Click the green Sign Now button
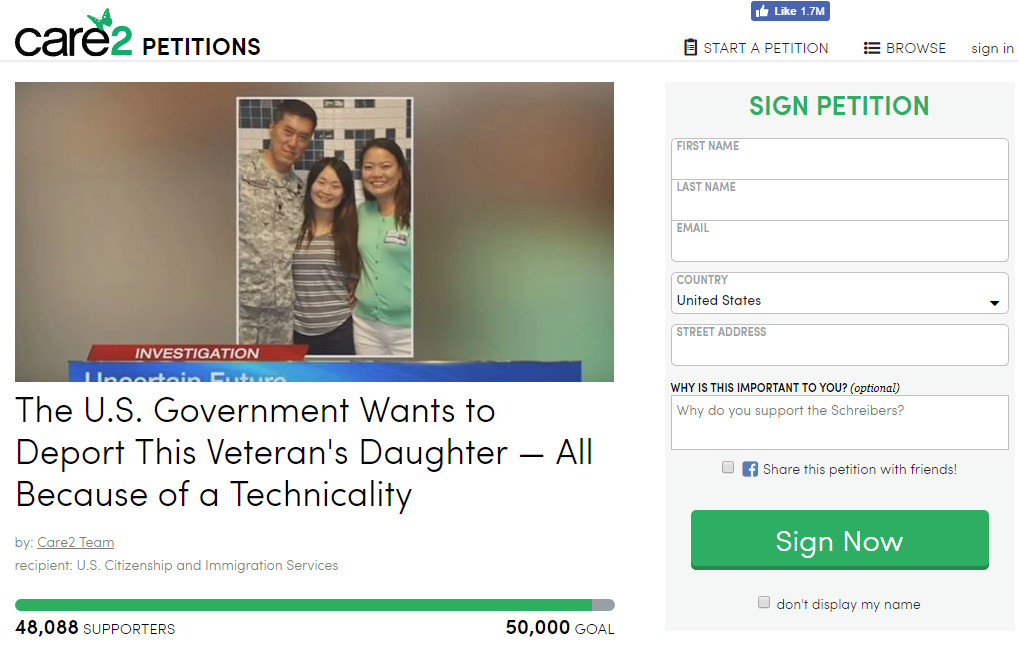The width and height of the screenshot is (1019, 649). tap(840, 540)
